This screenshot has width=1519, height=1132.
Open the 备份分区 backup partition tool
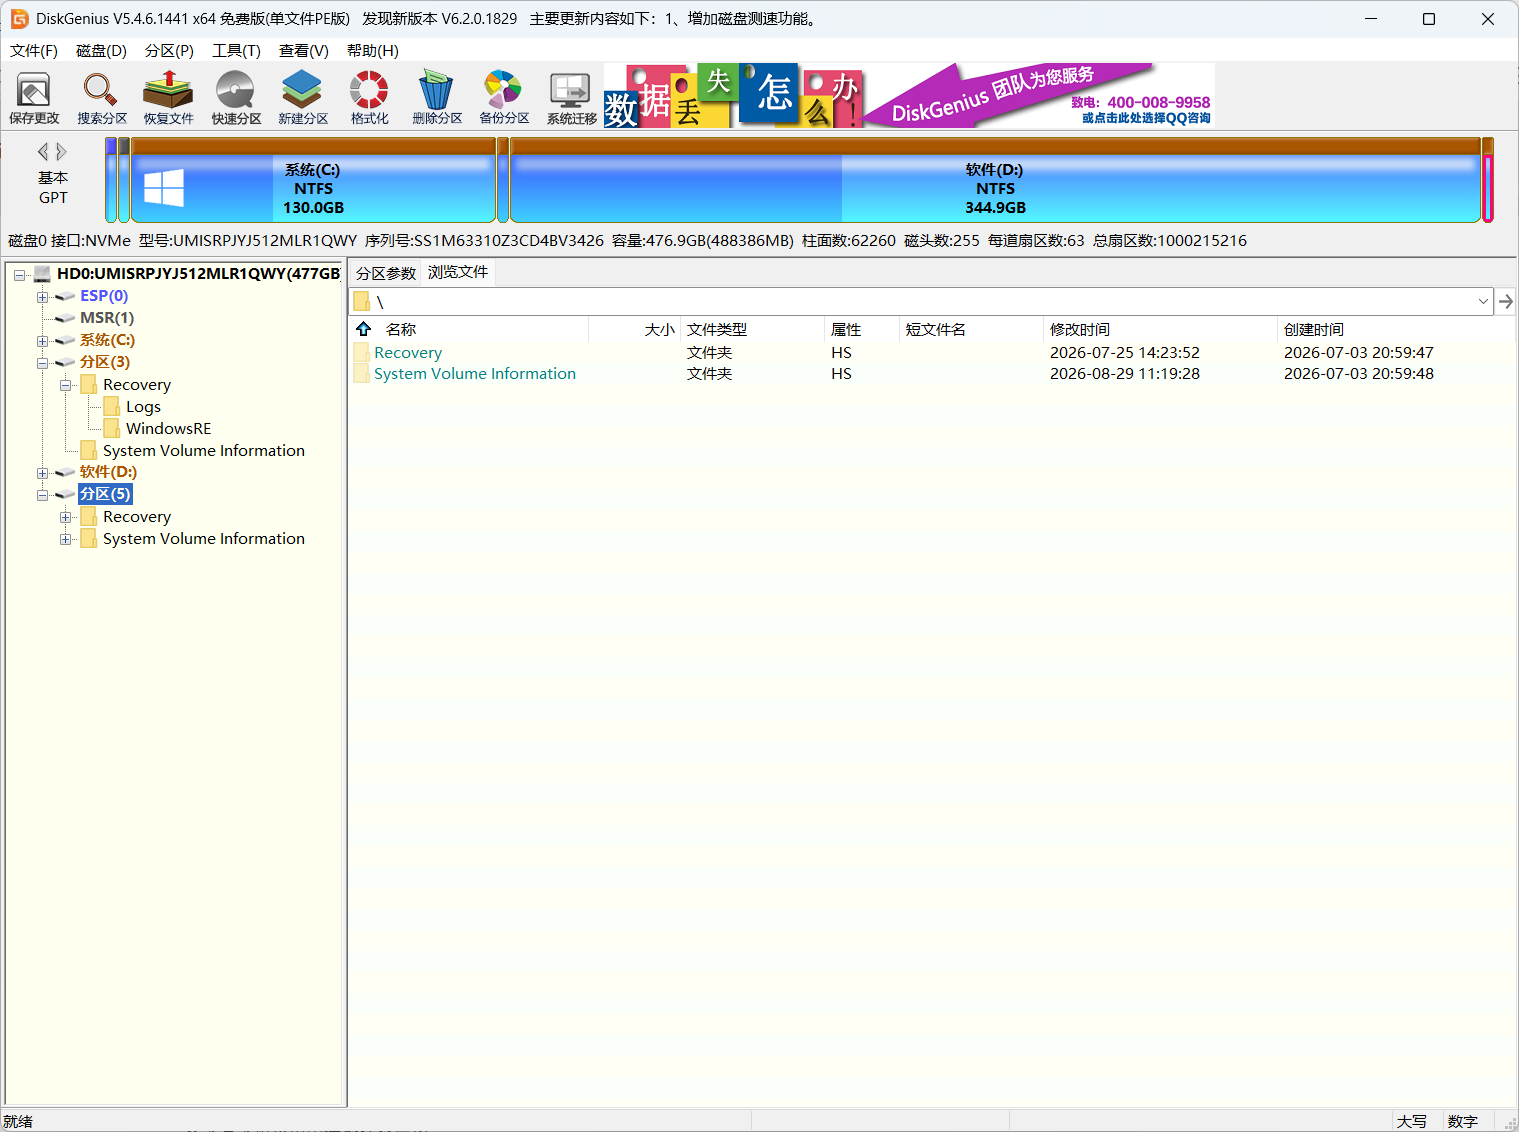(x=504, y=98)
